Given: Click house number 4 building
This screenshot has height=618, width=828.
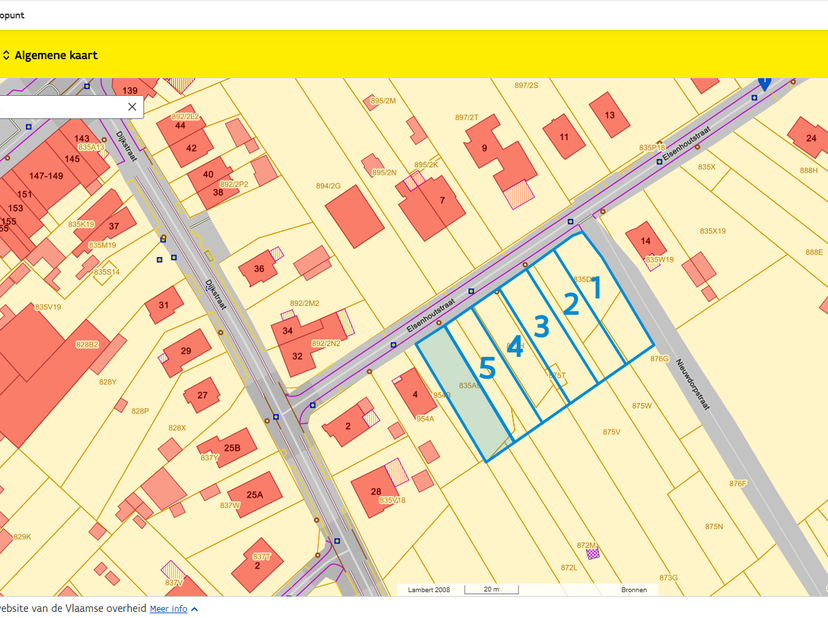Looking at the screenshot, I should pyautogui.click(x=415, y=395).
